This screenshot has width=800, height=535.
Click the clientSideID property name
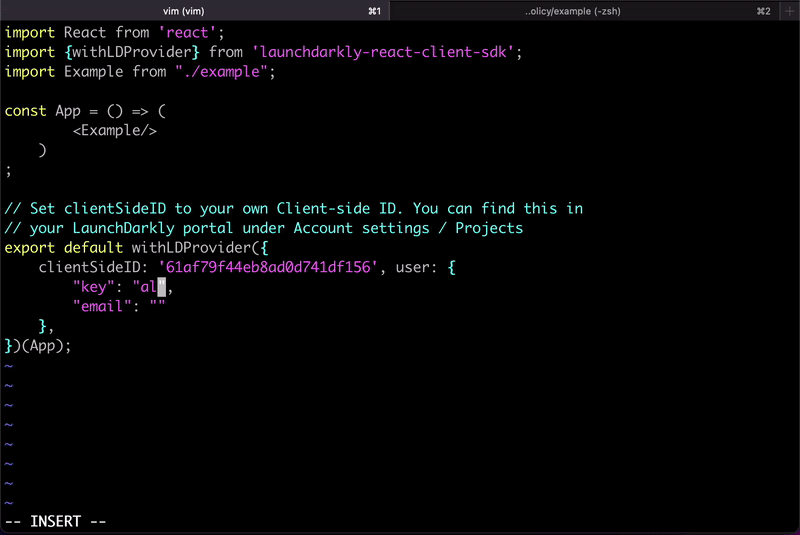(89, 267)
